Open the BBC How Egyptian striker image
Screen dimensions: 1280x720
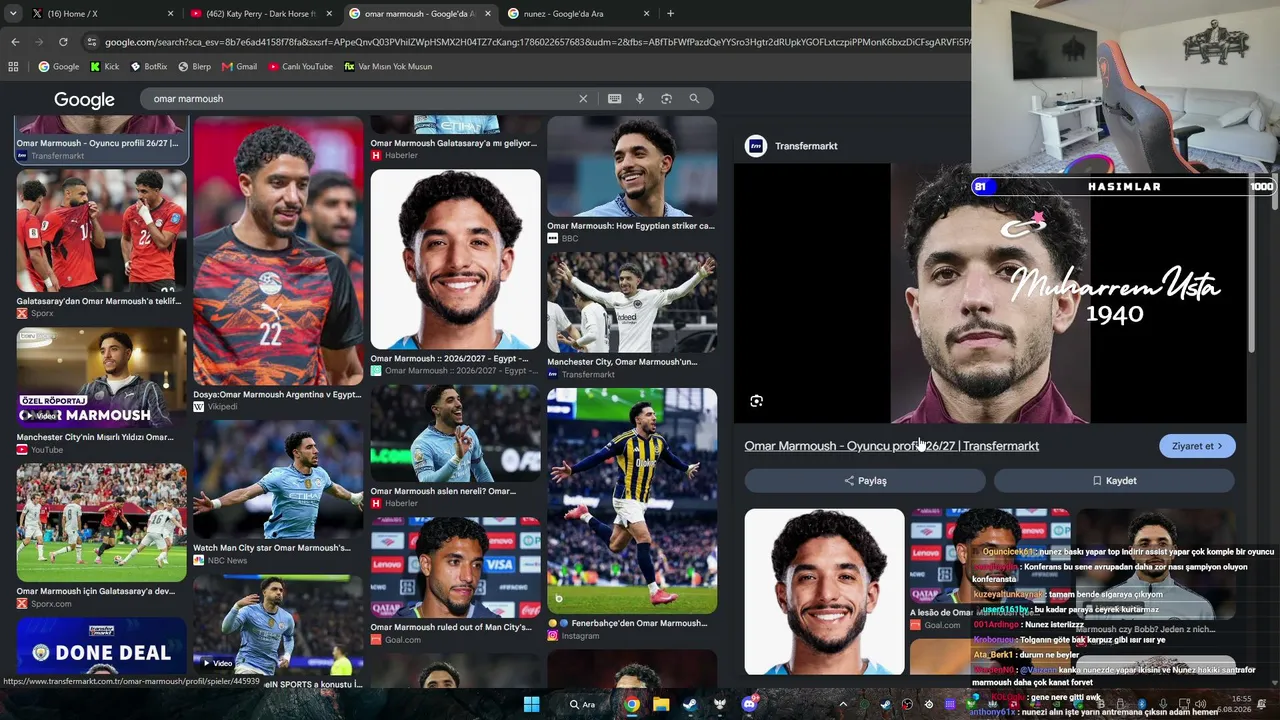click(x=632, y=167)
